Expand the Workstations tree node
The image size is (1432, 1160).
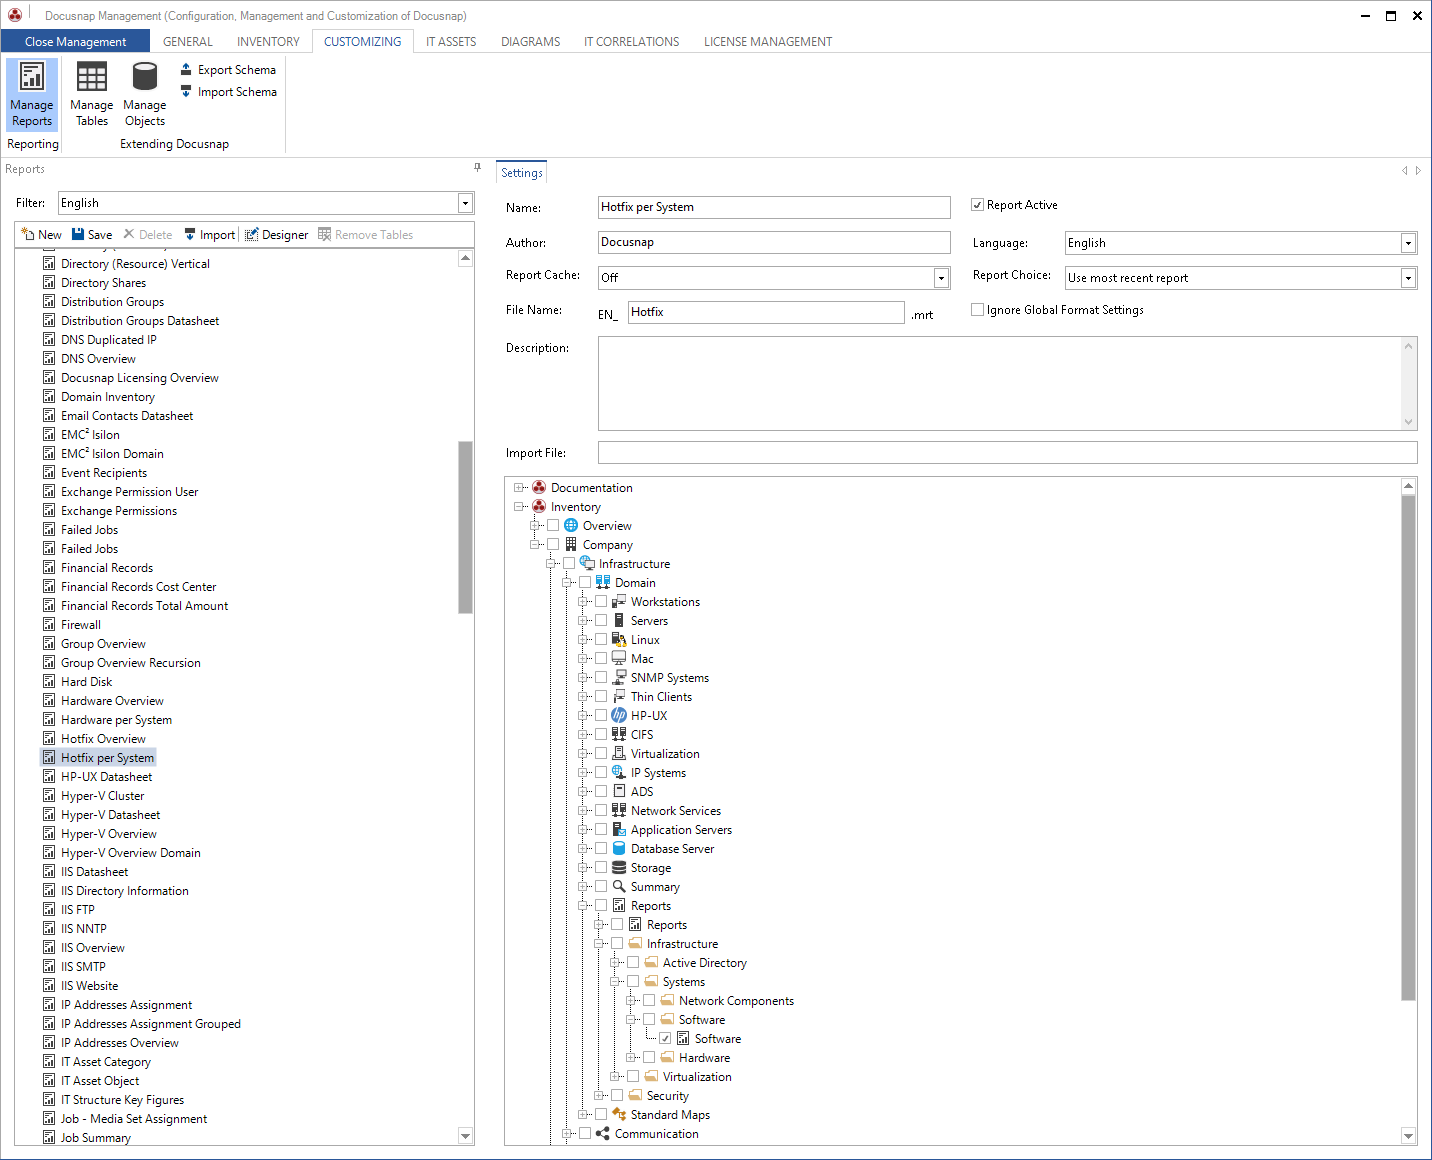click(x=583, y=601)
